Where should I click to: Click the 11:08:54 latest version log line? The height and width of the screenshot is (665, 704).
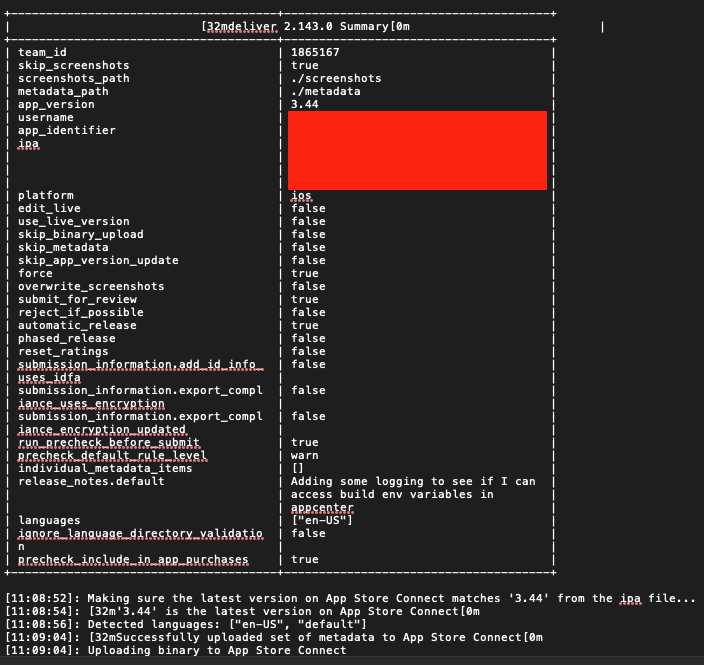[242, 612]
